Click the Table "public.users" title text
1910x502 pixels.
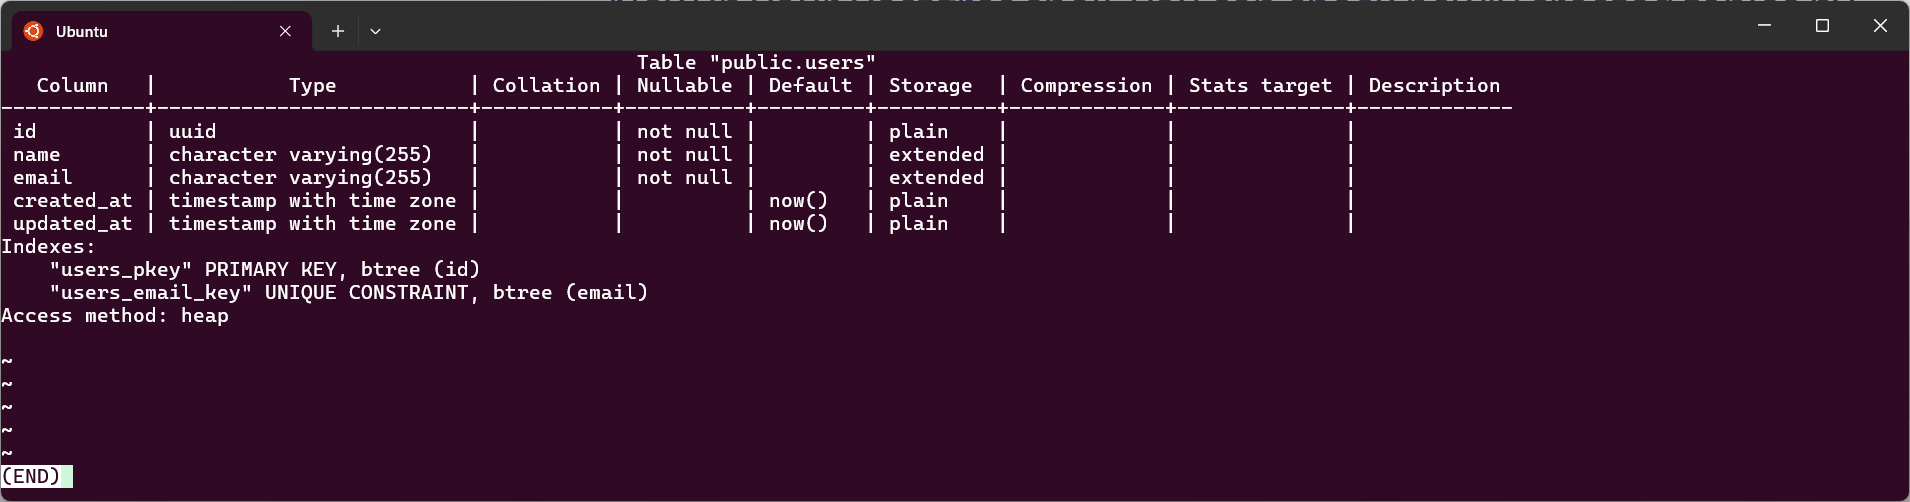pyautogui.click(x=756, y=63)
